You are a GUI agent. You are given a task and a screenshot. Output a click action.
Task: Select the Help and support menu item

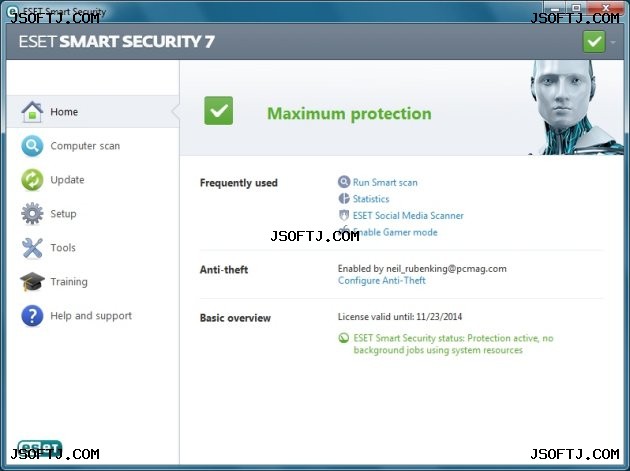click(93, 315)
